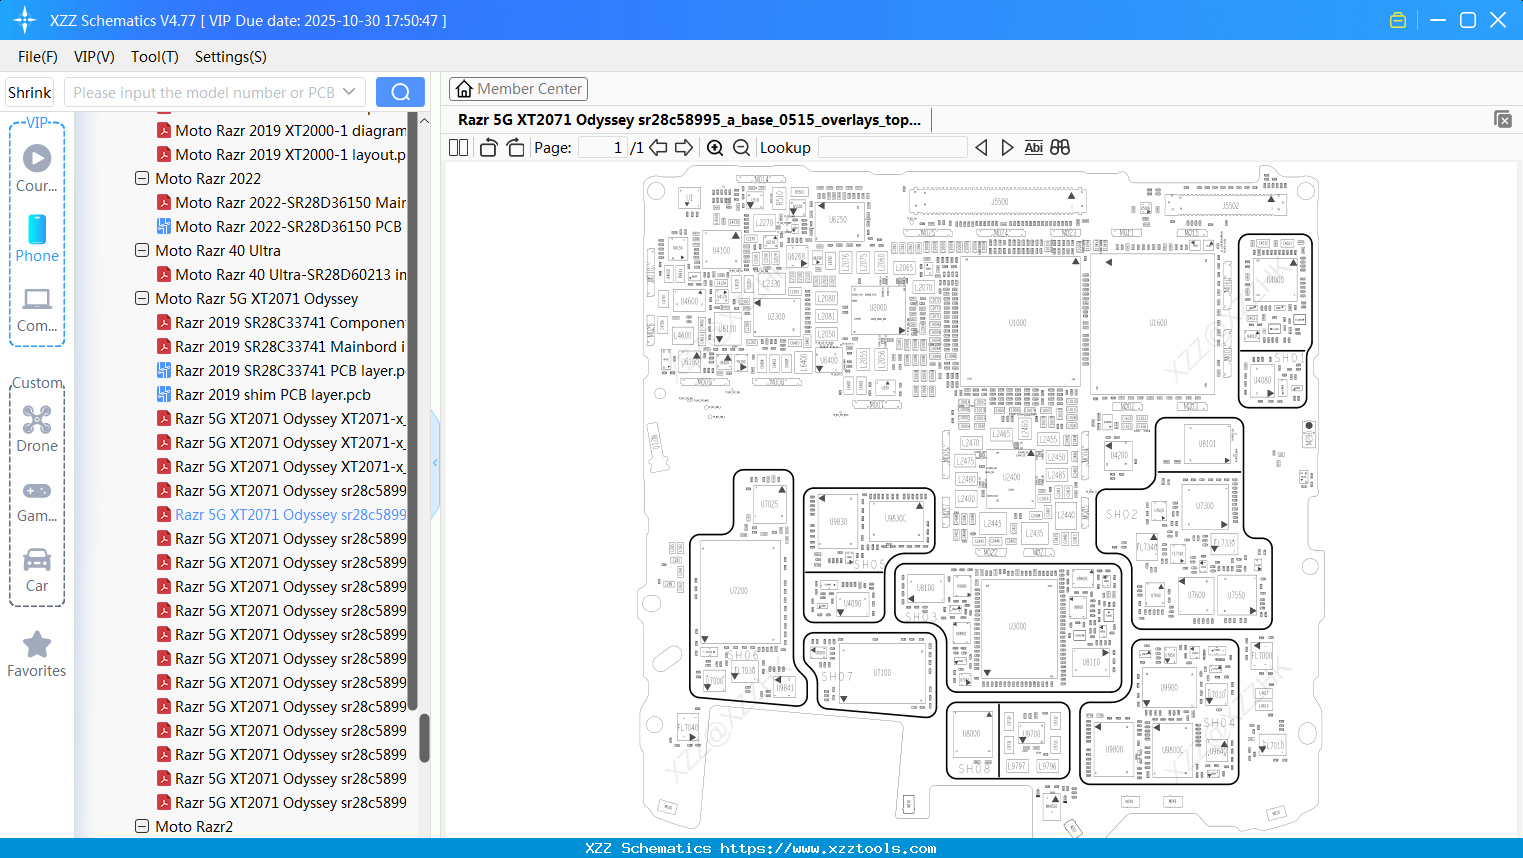
Task: Click the XZZ Schematics app logo
Action: pyautogui.click(x=25, y=20)
